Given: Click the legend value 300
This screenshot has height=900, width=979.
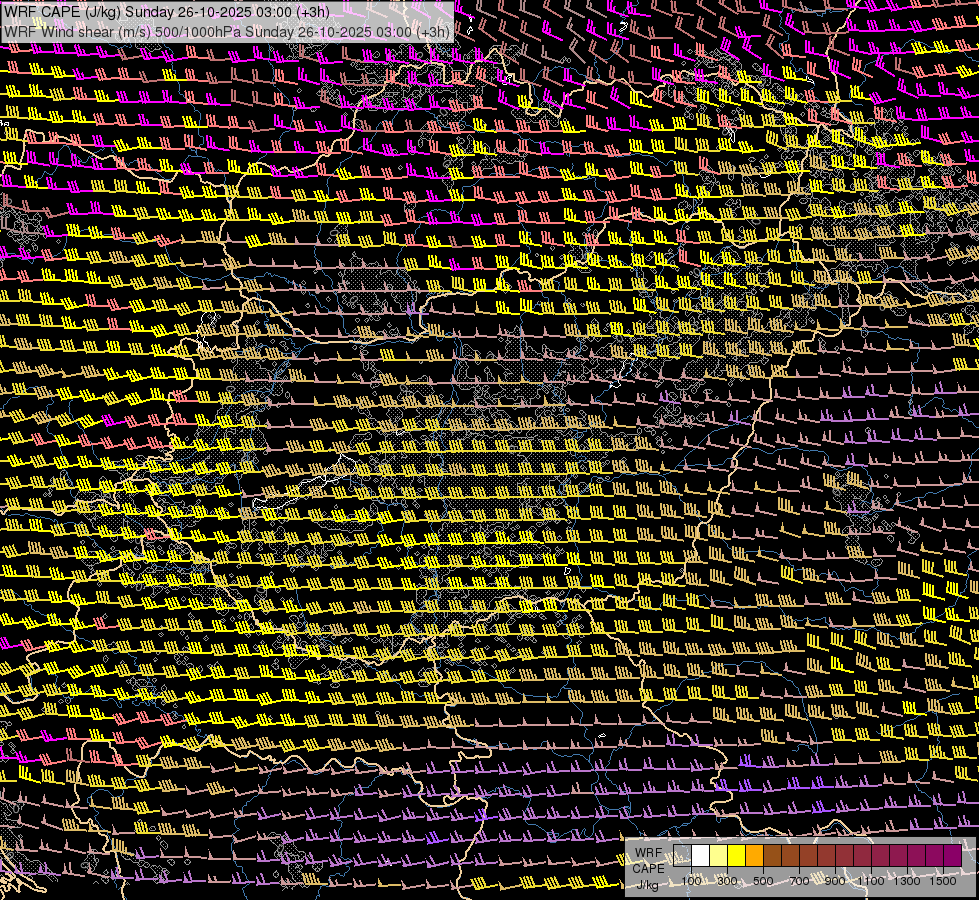Looking at the screenshot, I should click(x=727, y=881).
